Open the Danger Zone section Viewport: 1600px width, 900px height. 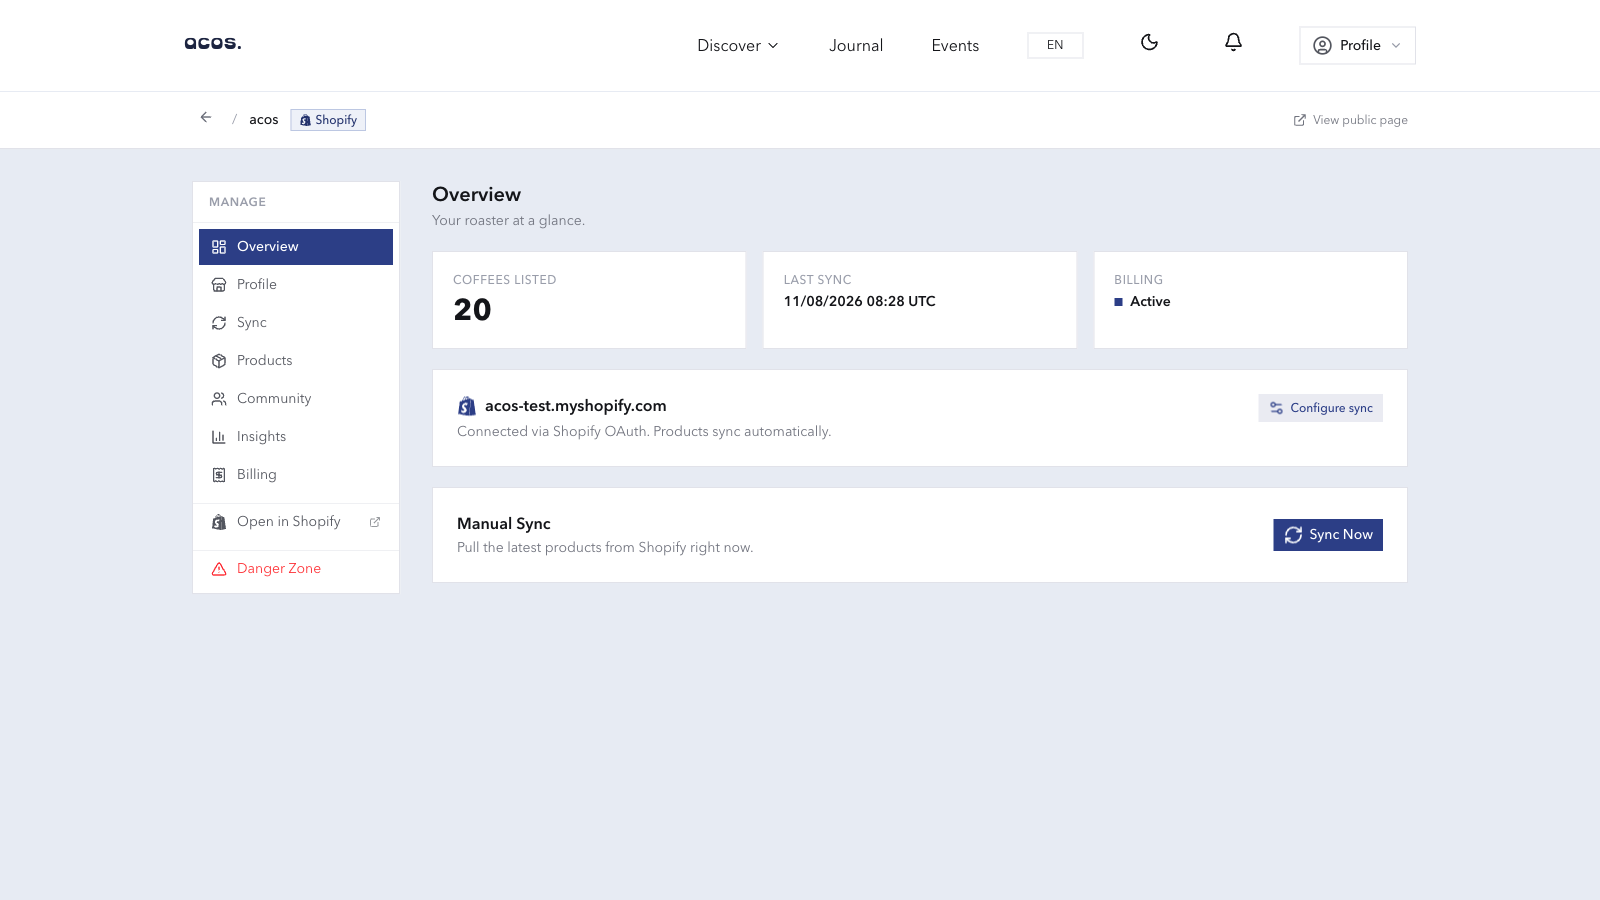296,569
